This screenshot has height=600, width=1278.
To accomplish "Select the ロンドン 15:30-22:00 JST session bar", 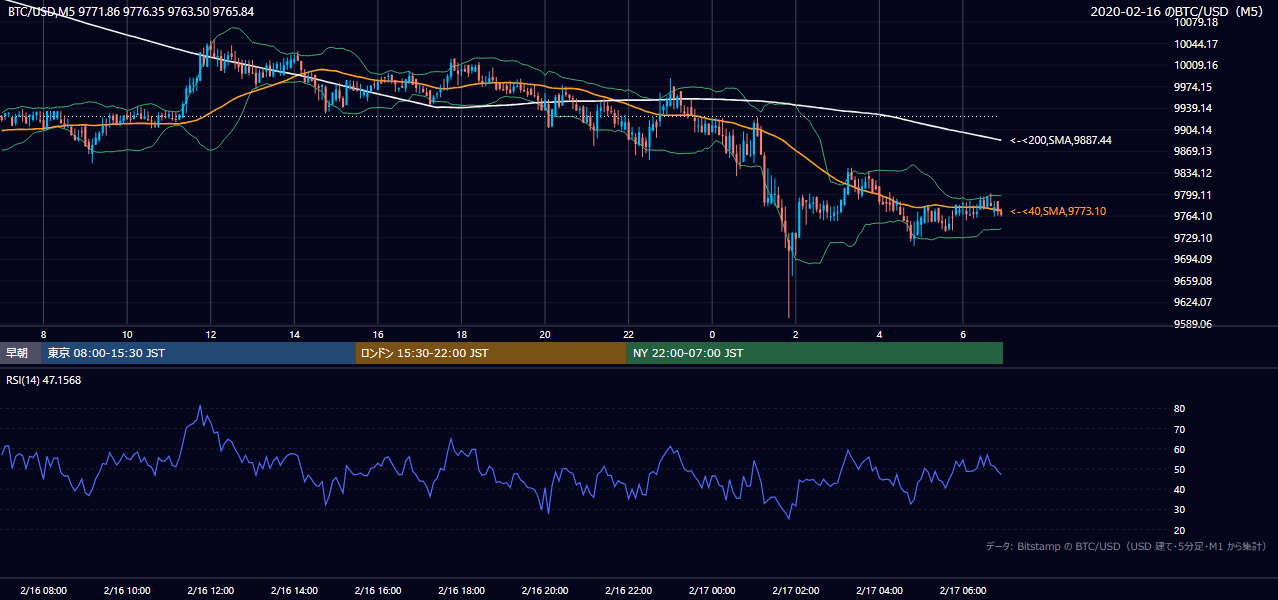I will pyautogui.click(x=491, y=353).
